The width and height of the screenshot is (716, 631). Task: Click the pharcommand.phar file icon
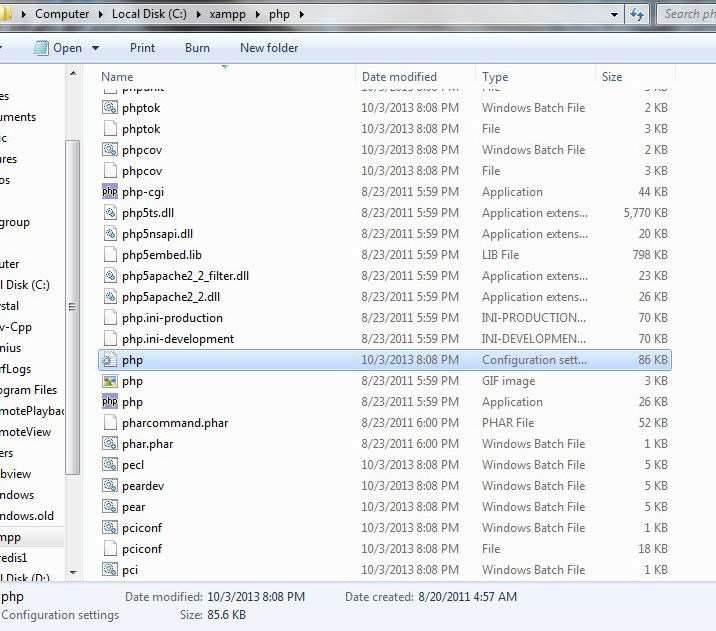pyautogui.click(x=110, y=423)
